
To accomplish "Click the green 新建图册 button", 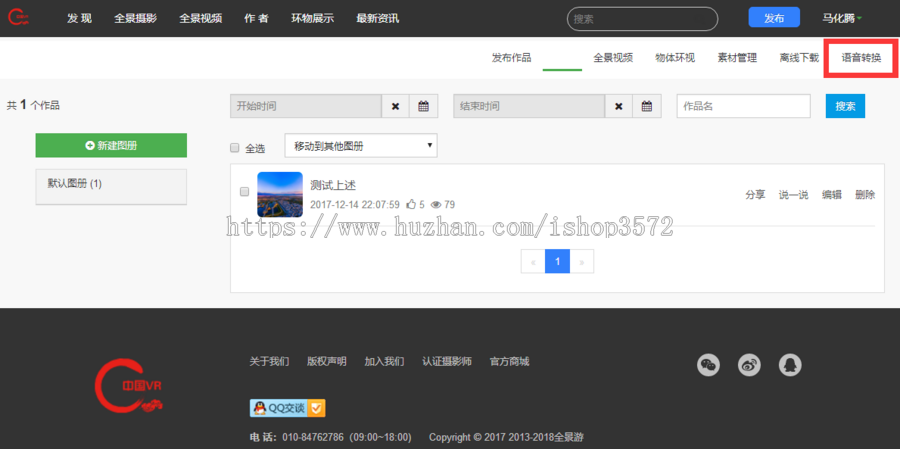I will pos(111,145).
